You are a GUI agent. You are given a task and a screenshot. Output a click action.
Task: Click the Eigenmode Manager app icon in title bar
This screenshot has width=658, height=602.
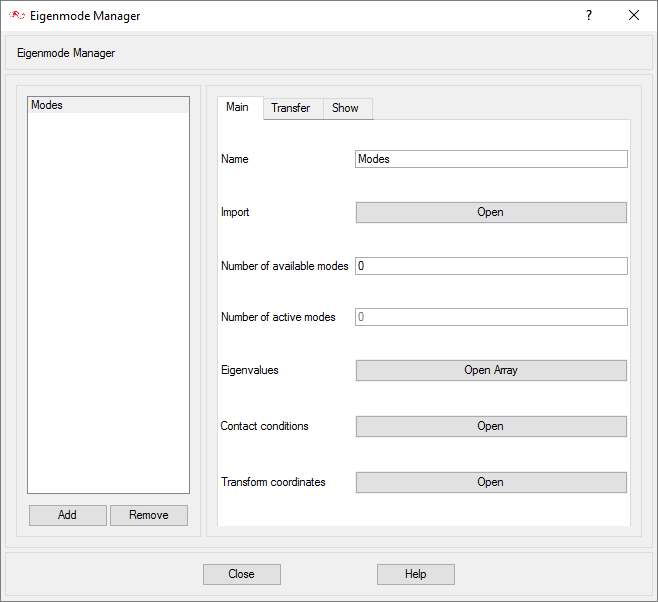16,16
